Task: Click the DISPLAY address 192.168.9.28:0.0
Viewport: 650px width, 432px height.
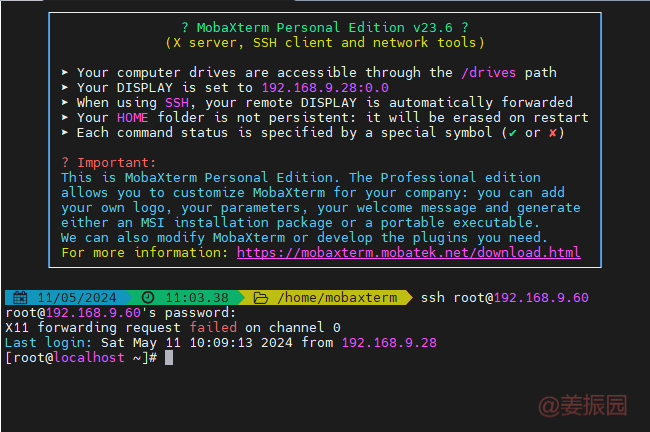Action: pyautogui.click(x=325, y=87)
